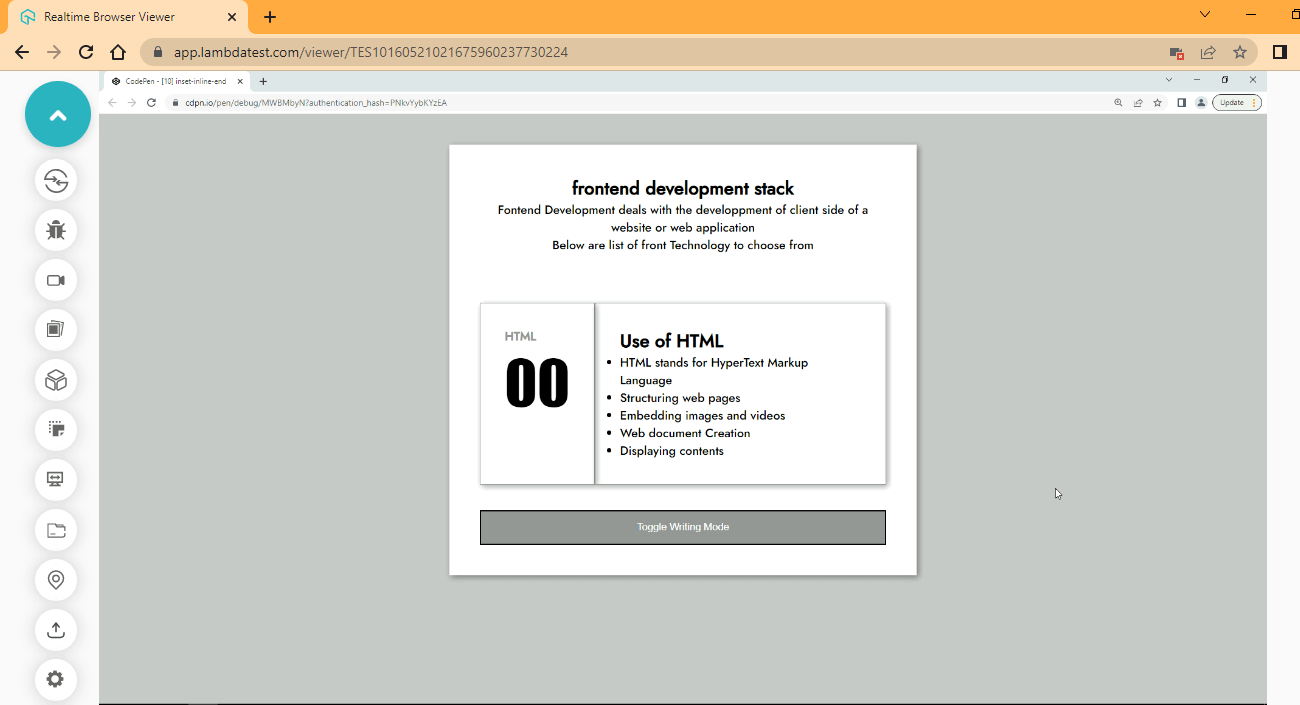
Task: Click the inner browser share icon
Action: pyautogui.click(x=1138, y=102)
